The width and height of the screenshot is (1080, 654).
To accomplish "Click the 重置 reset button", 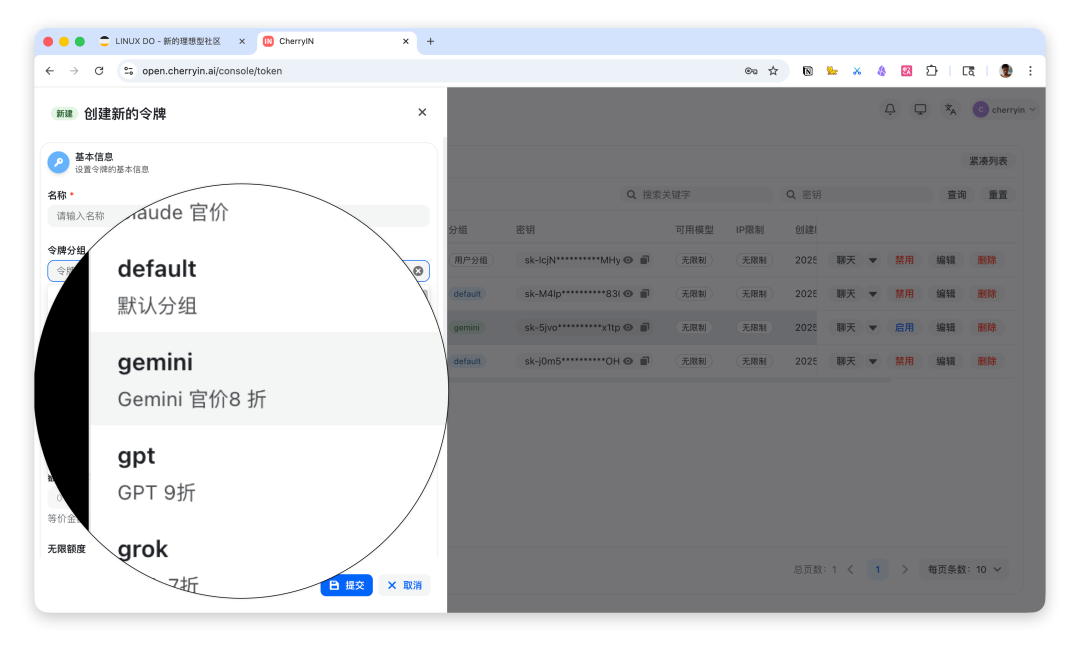I will click(x=997, y=195).
